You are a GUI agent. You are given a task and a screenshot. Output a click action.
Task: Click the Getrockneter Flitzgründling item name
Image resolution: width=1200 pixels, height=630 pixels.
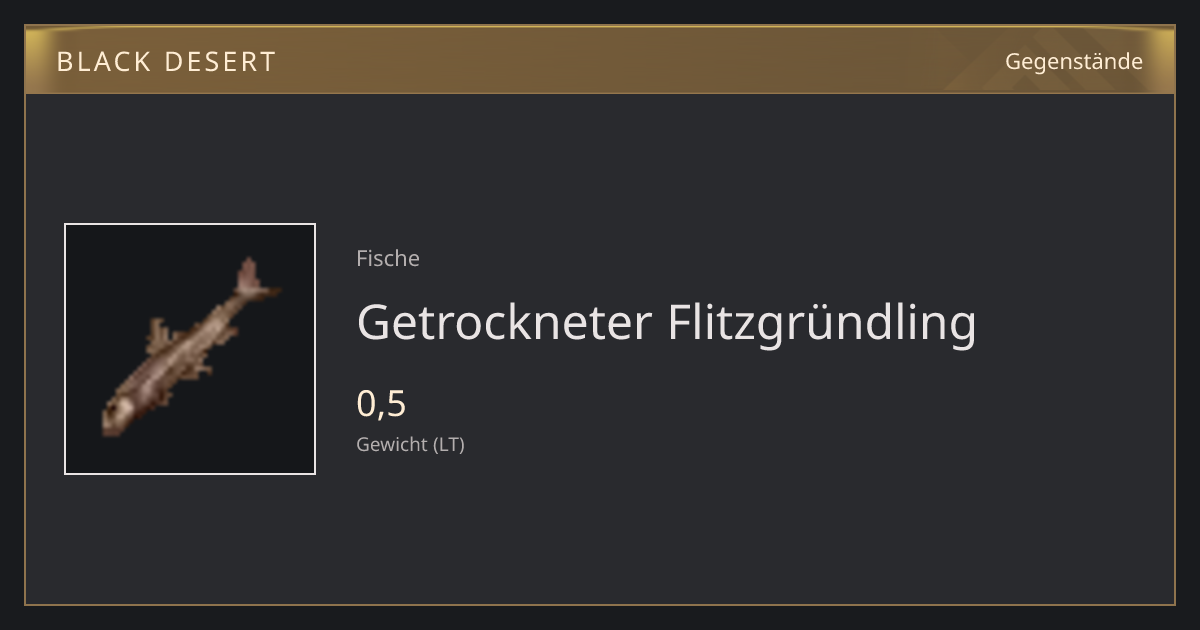click(666, 322)
